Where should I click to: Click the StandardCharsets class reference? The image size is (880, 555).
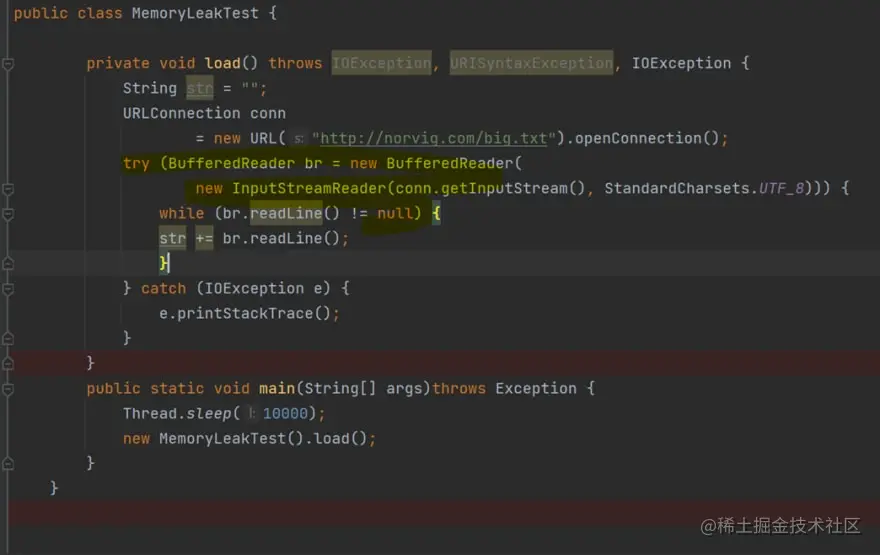pos(677,188)
